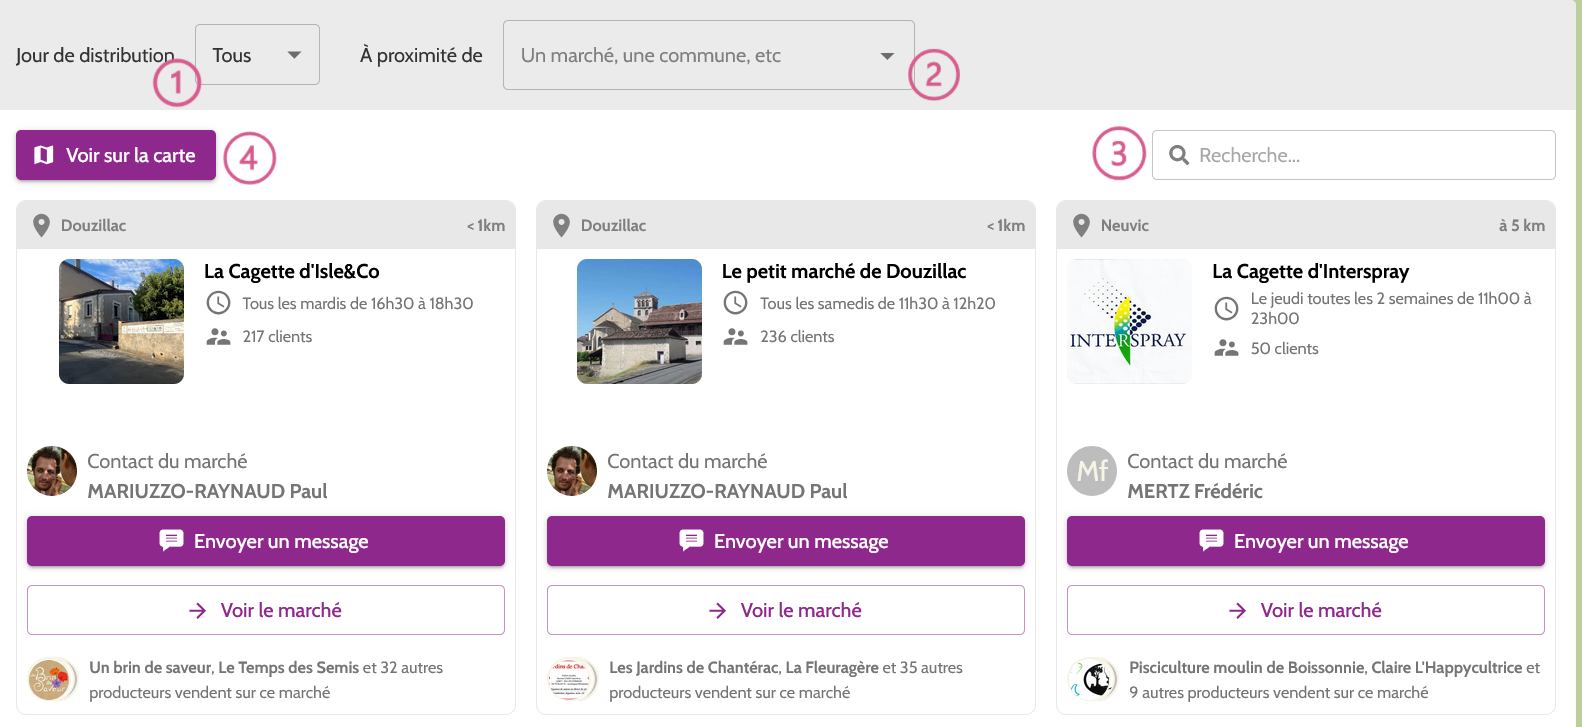Send a message to La Cagette d'Isle&Co contact
The height and width of the screenshot is (727, 1582).
(x=266, y=541)
